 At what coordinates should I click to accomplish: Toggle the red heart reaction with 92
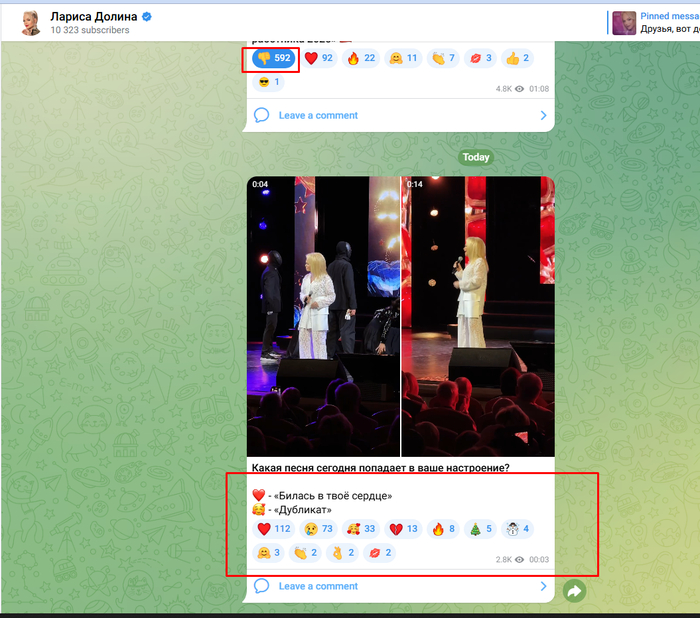[x=319, y=58]
